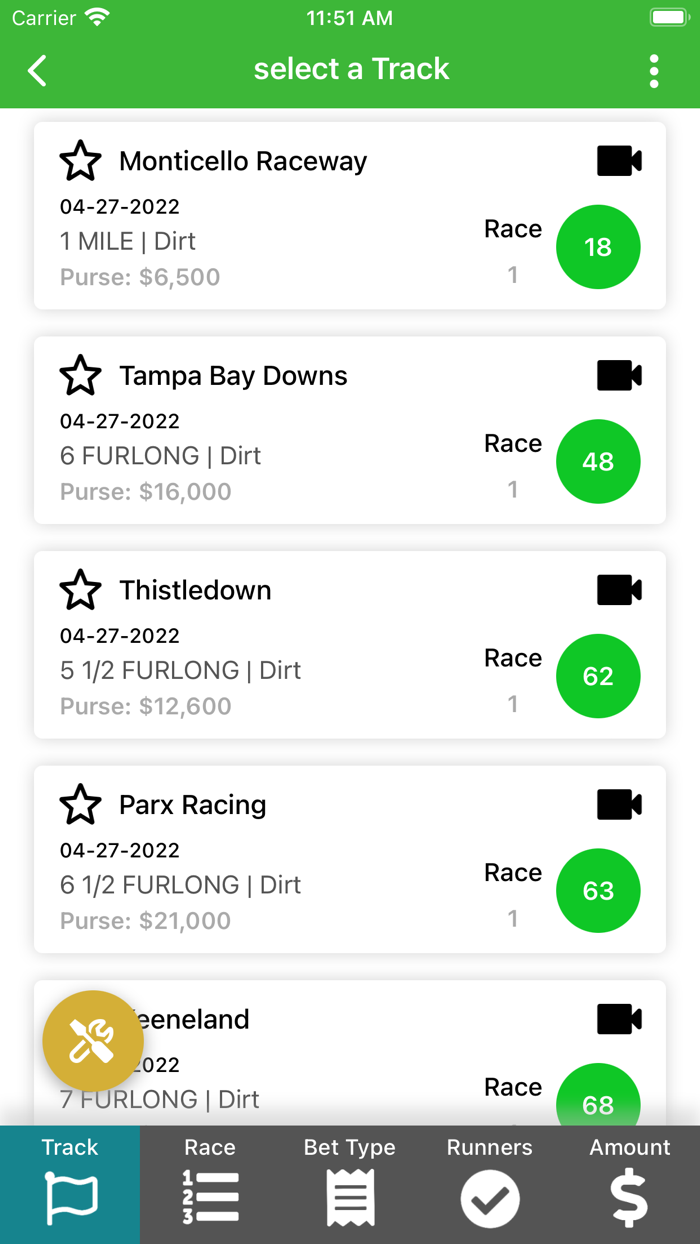Mark Parx Racing as a favorite
700x1244 pixels.
81,804
